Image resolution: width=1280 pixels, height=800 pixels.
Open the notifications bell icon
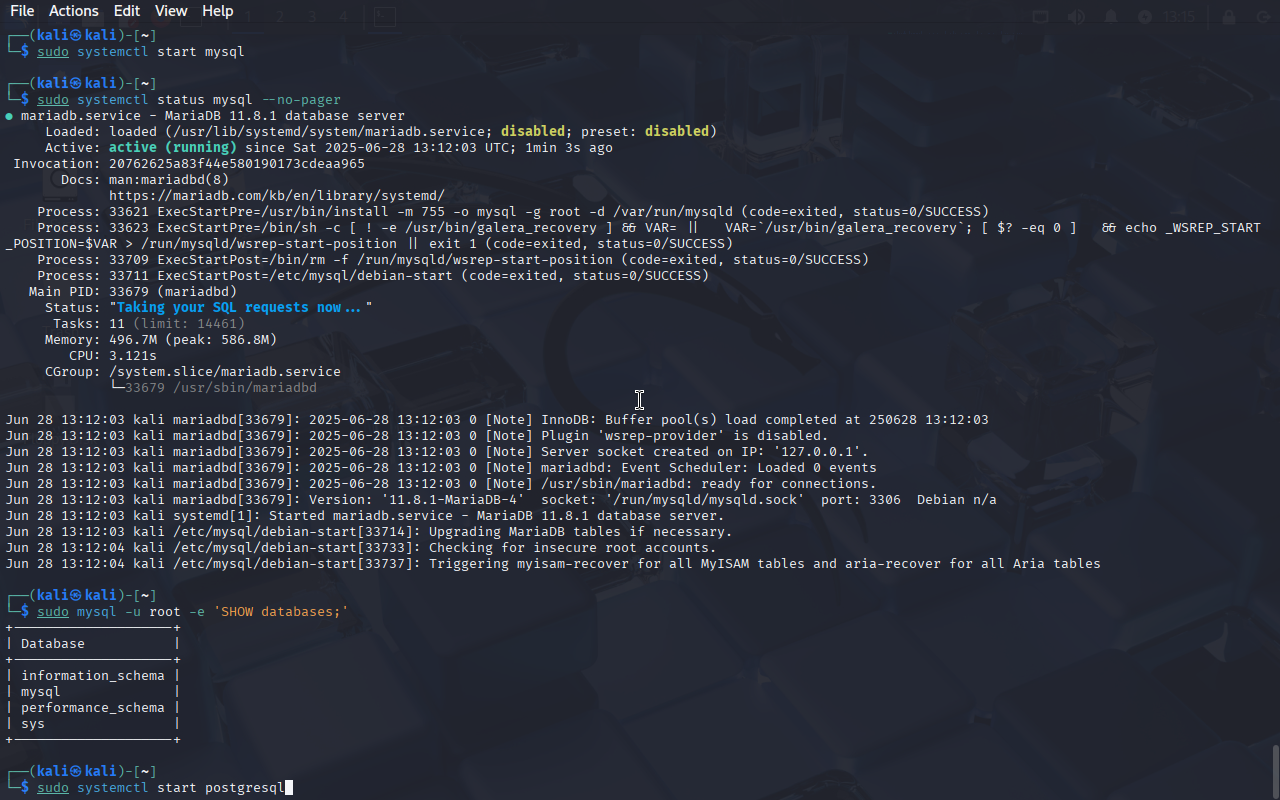(1111, 17)
